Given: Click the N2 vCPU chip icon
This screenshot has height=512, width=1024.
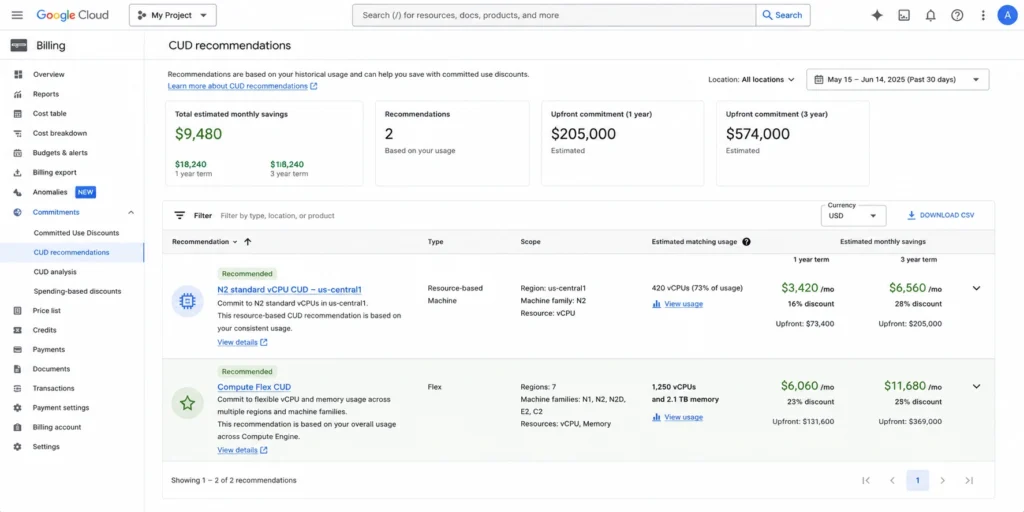Looking at the screenshot, I should click(187, 301).
